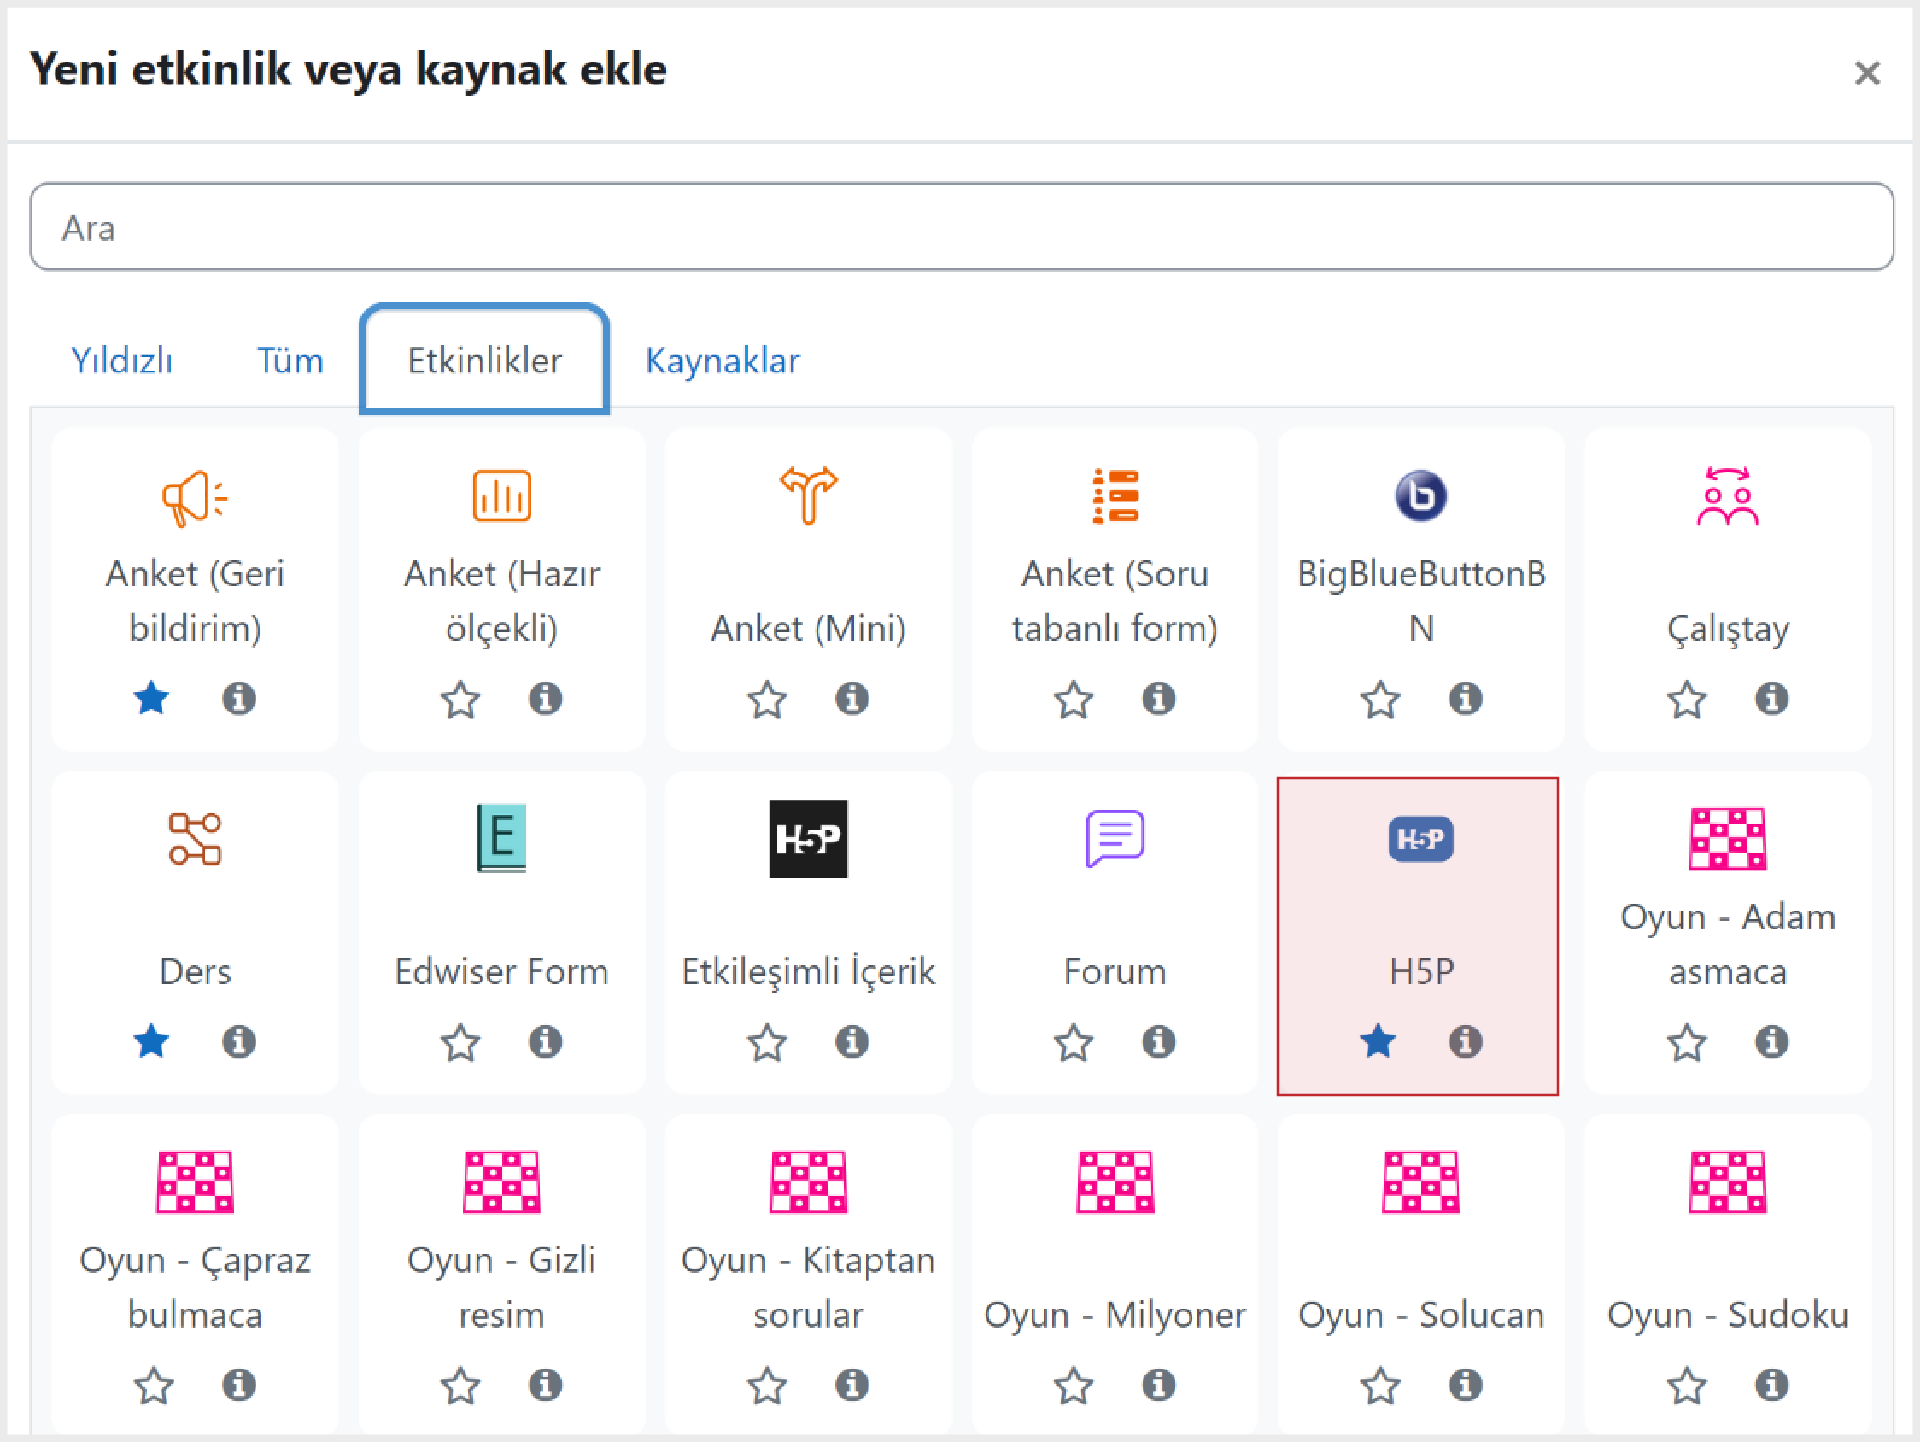This screenshot has width=1920, height=1442.
Task: Star Oyun - Solucan
Action: point(1380,1385)
